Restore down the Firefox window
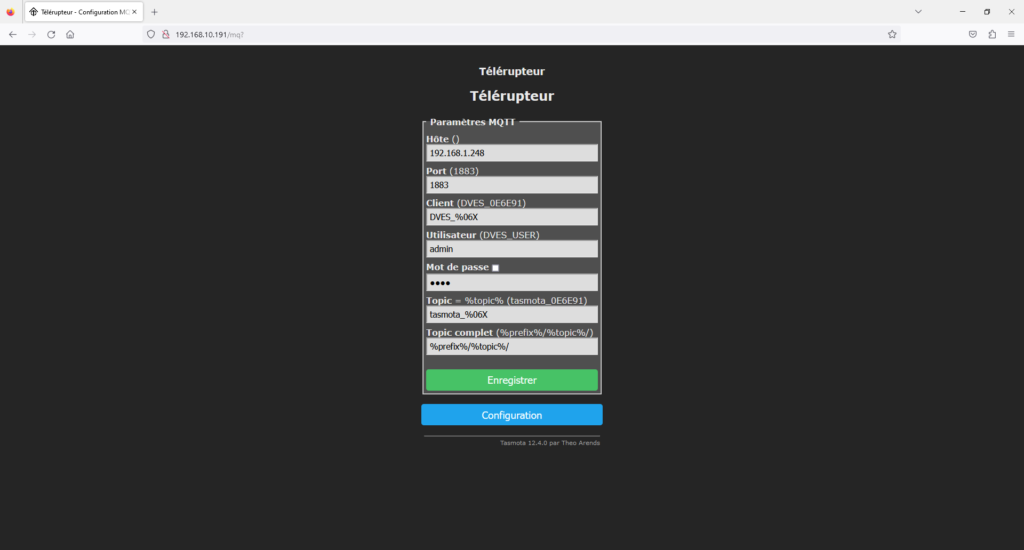 coord(987,12)
